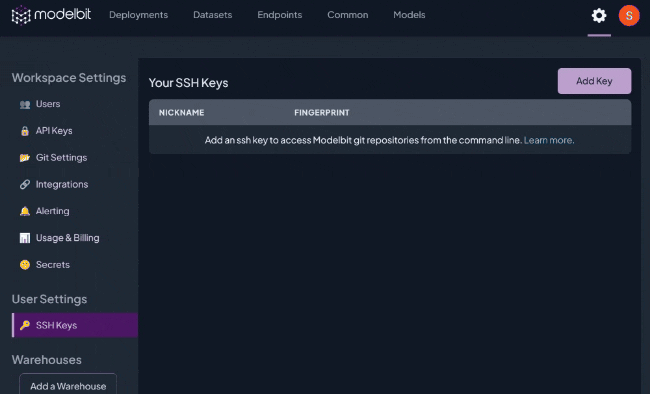Click the SSH Keys key icon
This screenshot has height=394, width=650.
[x=25, y=325]
